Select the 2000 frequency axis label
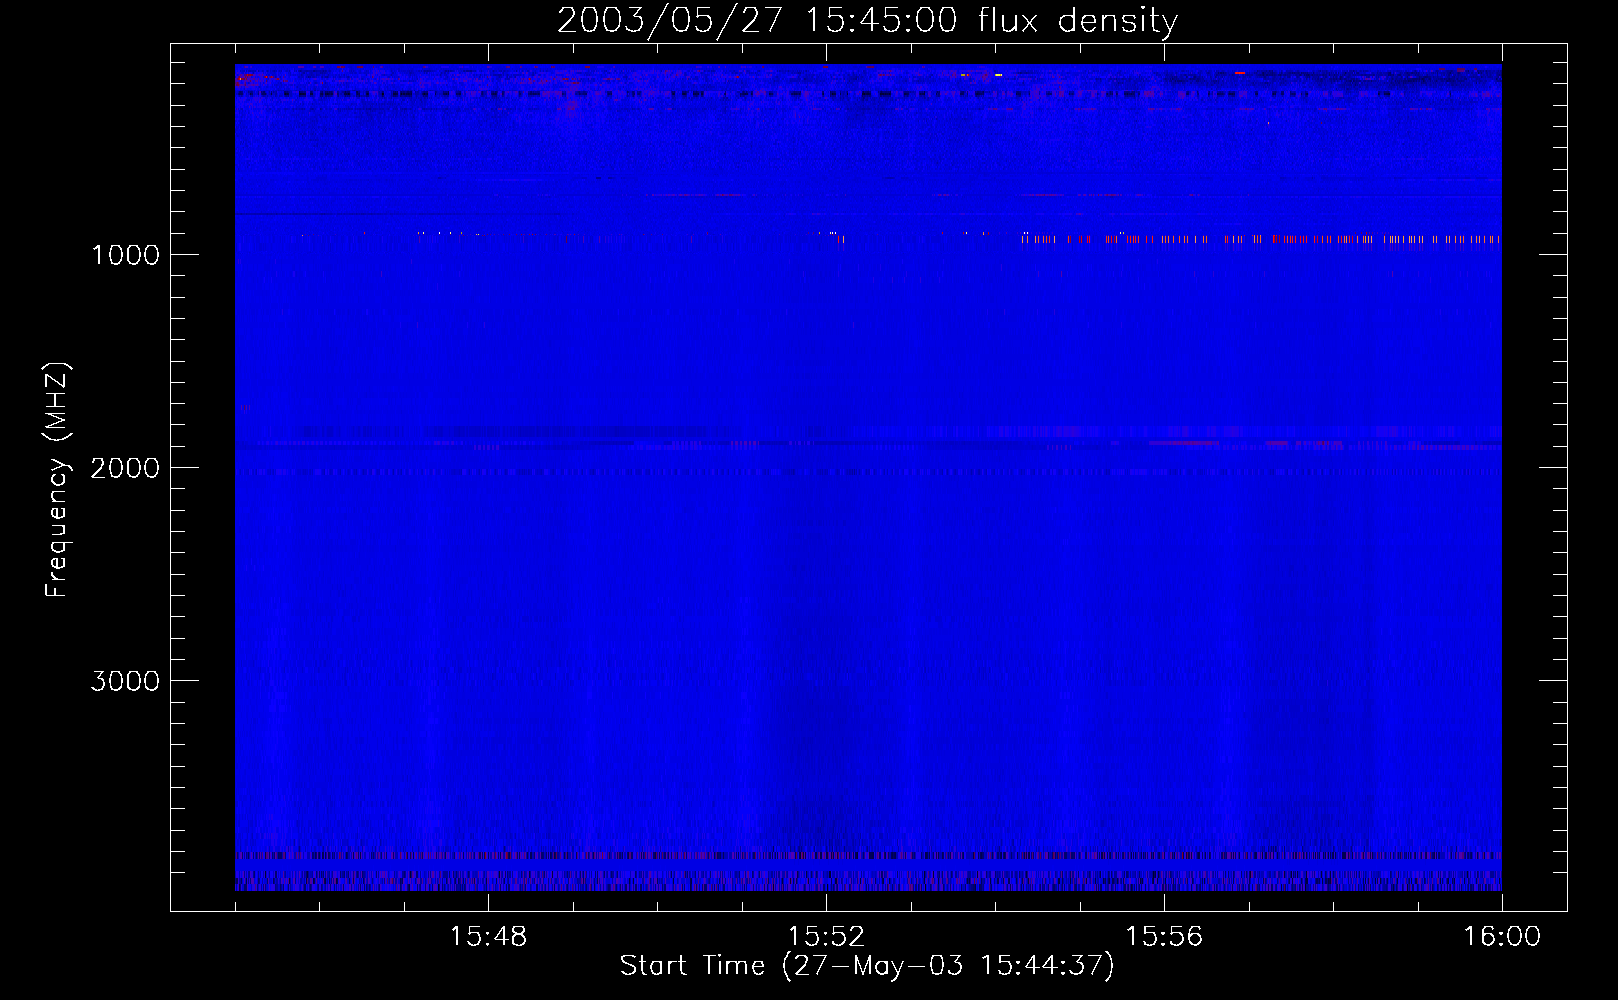This screenshot has width=1618, height=1000. tap(125, 468)
